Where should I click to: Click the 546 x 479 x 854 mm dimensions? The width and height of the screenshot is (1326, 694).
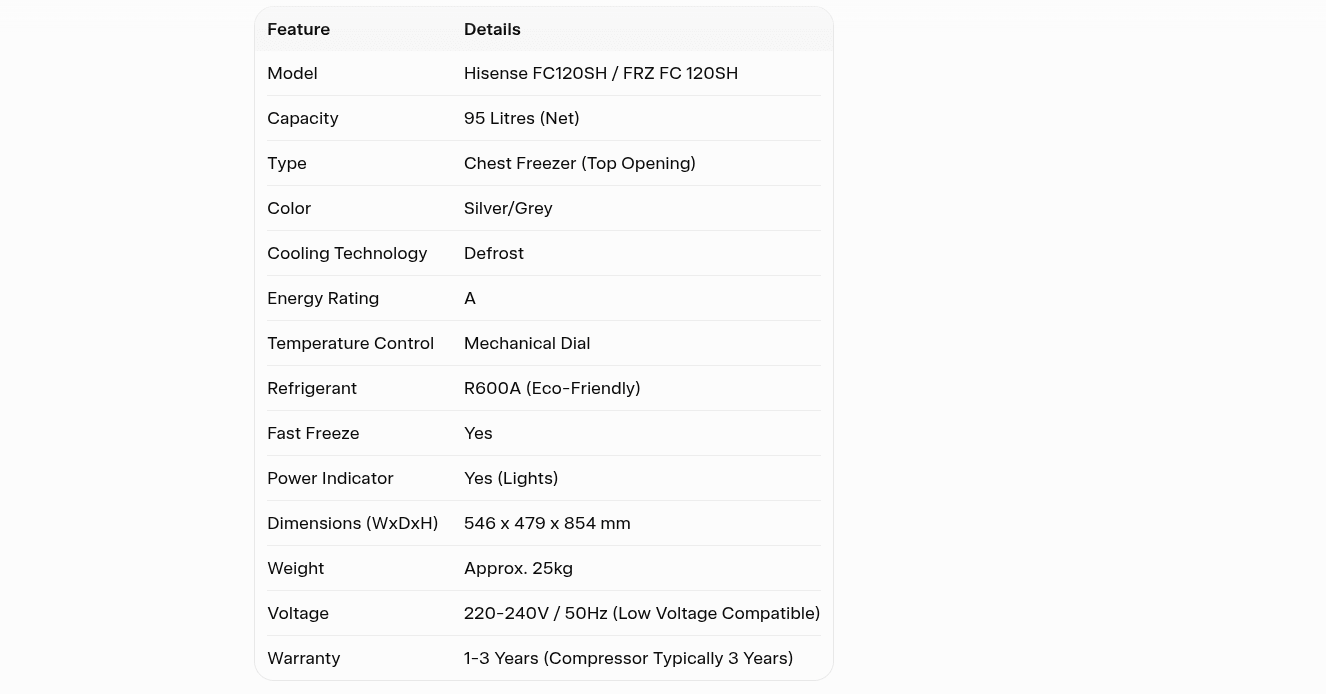pyautogui.click(x=547, y=523)
